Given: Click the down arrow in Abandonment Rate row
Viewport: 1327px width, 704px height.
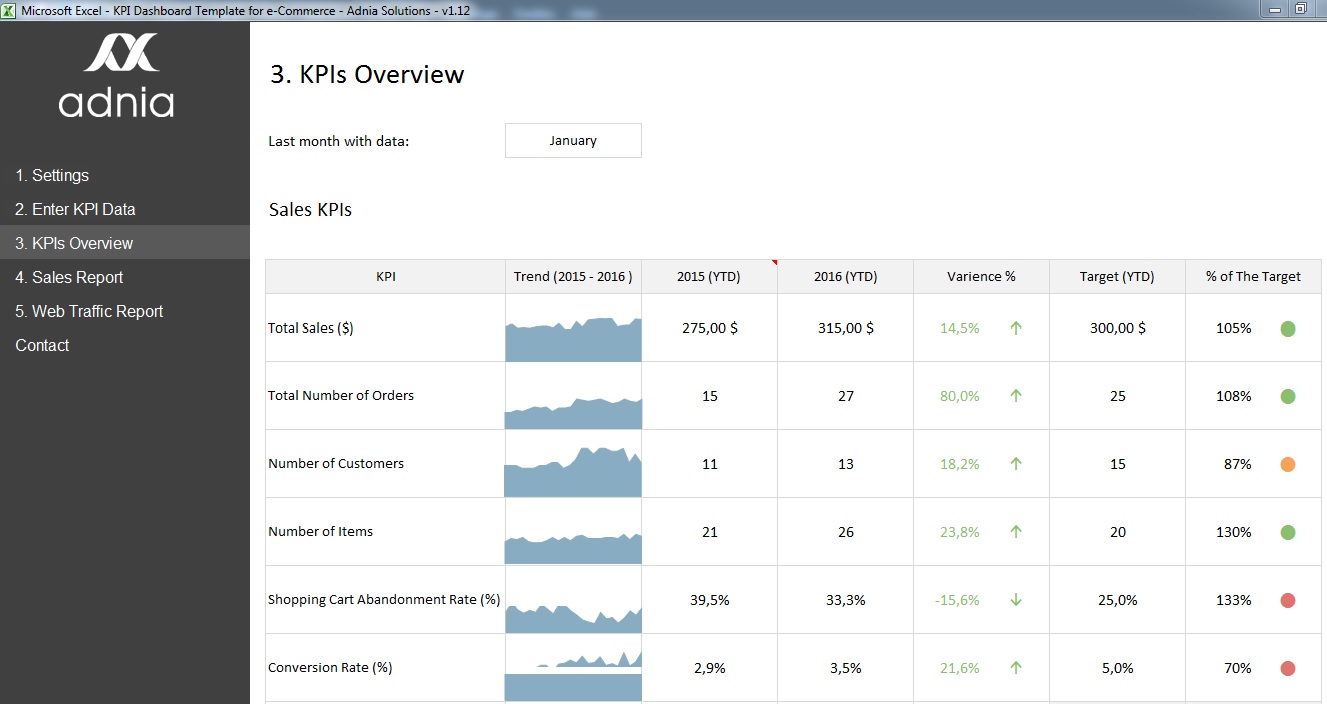Looking at the screenshot, I should [1016, 600].
